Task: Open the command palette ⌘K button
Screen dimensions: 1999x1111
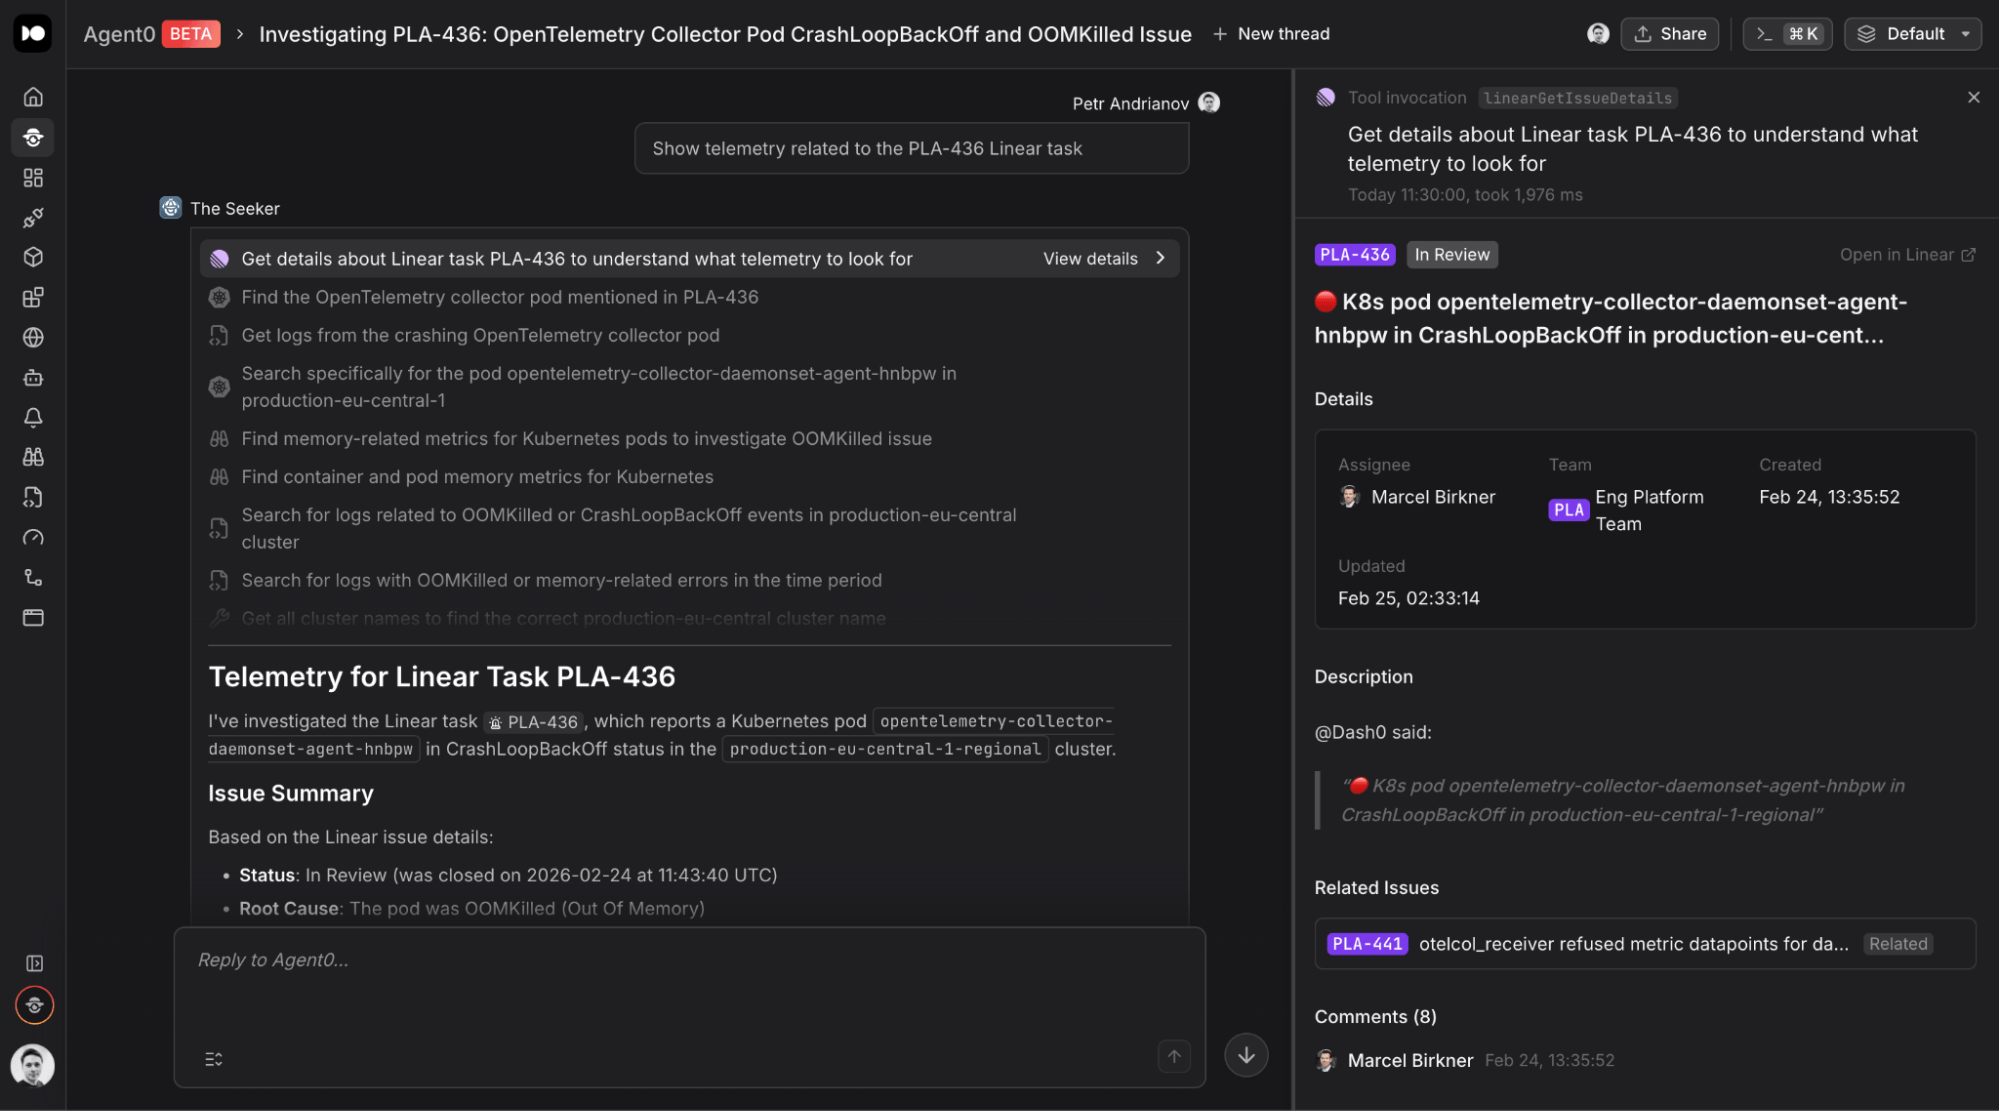Action: 1788,34
